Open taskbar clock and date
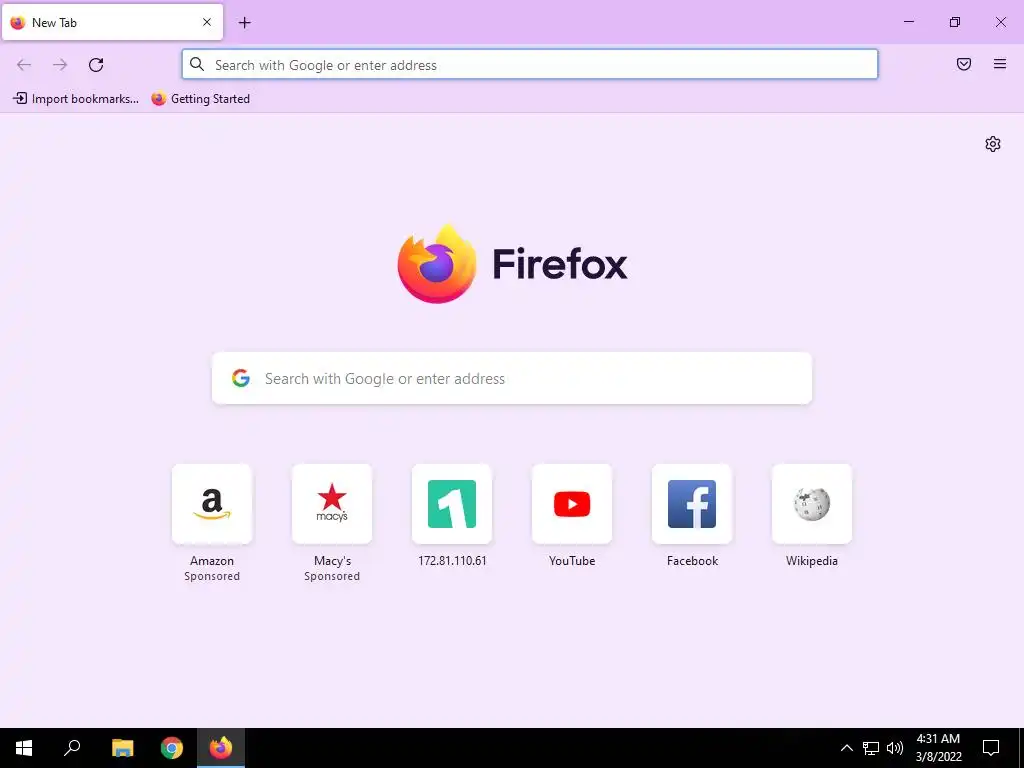The width and height of the screenshot is (1024, 768). click(x=938, y=748)
